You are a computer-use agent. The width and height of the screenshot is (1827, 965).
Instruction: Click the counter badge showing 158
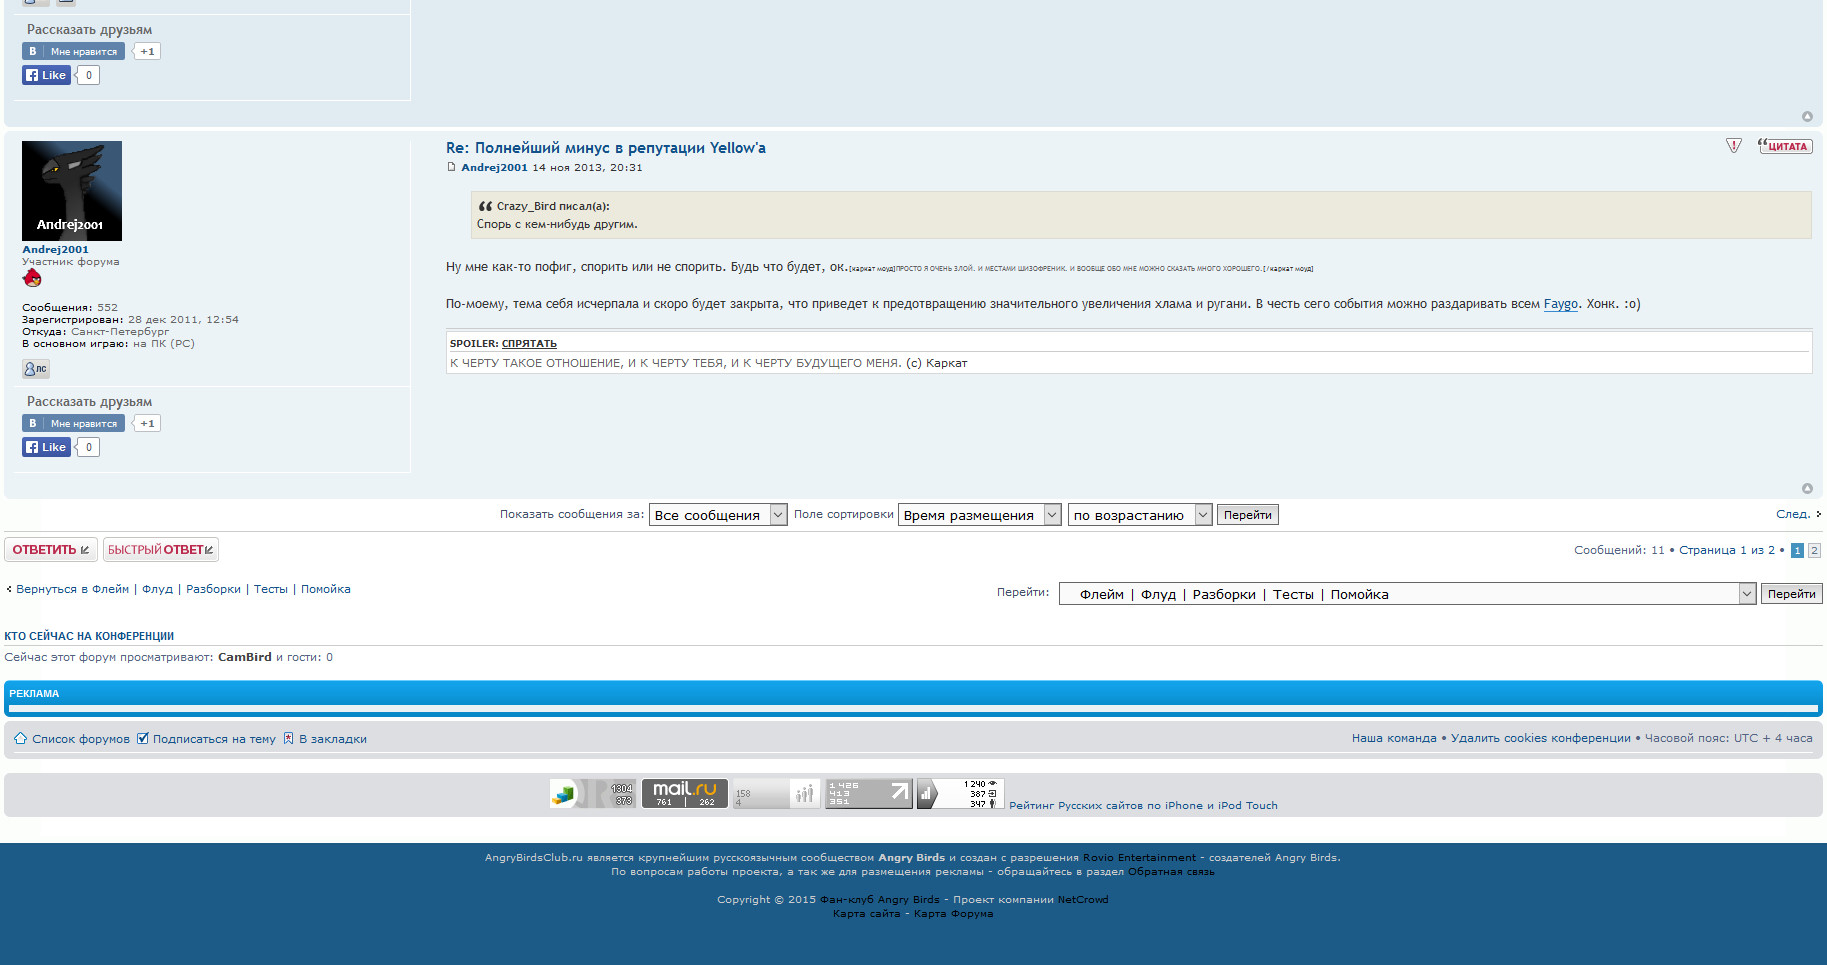coord(777,794)
